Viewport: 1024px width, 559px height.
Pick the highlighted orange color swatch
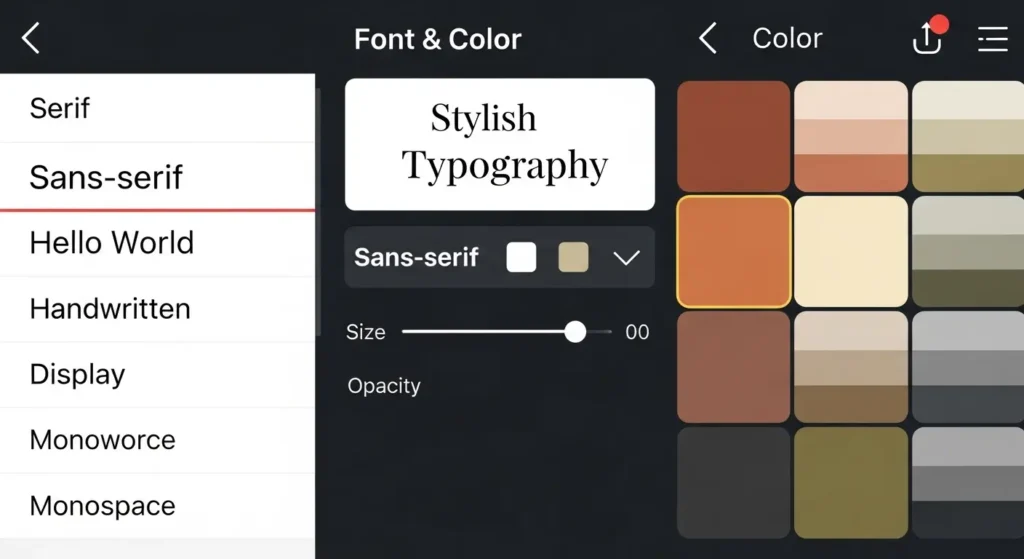(734, 251)
